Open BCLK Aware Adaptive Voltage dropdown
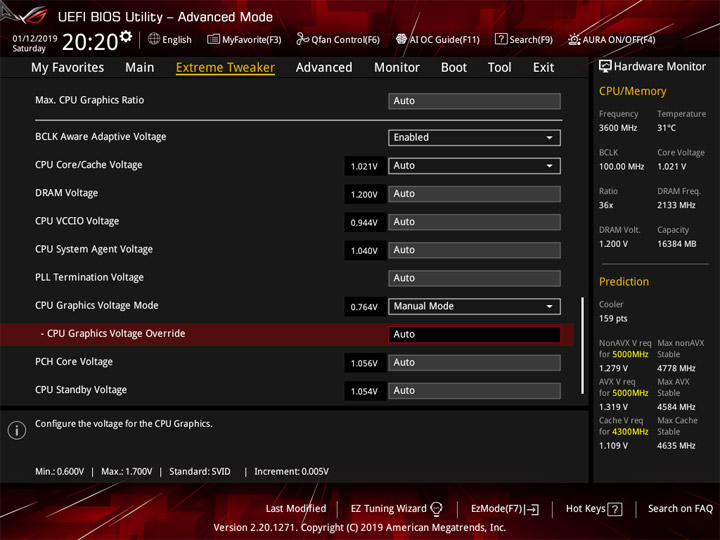Screen dimensions: 720x540 click(474, 138)
